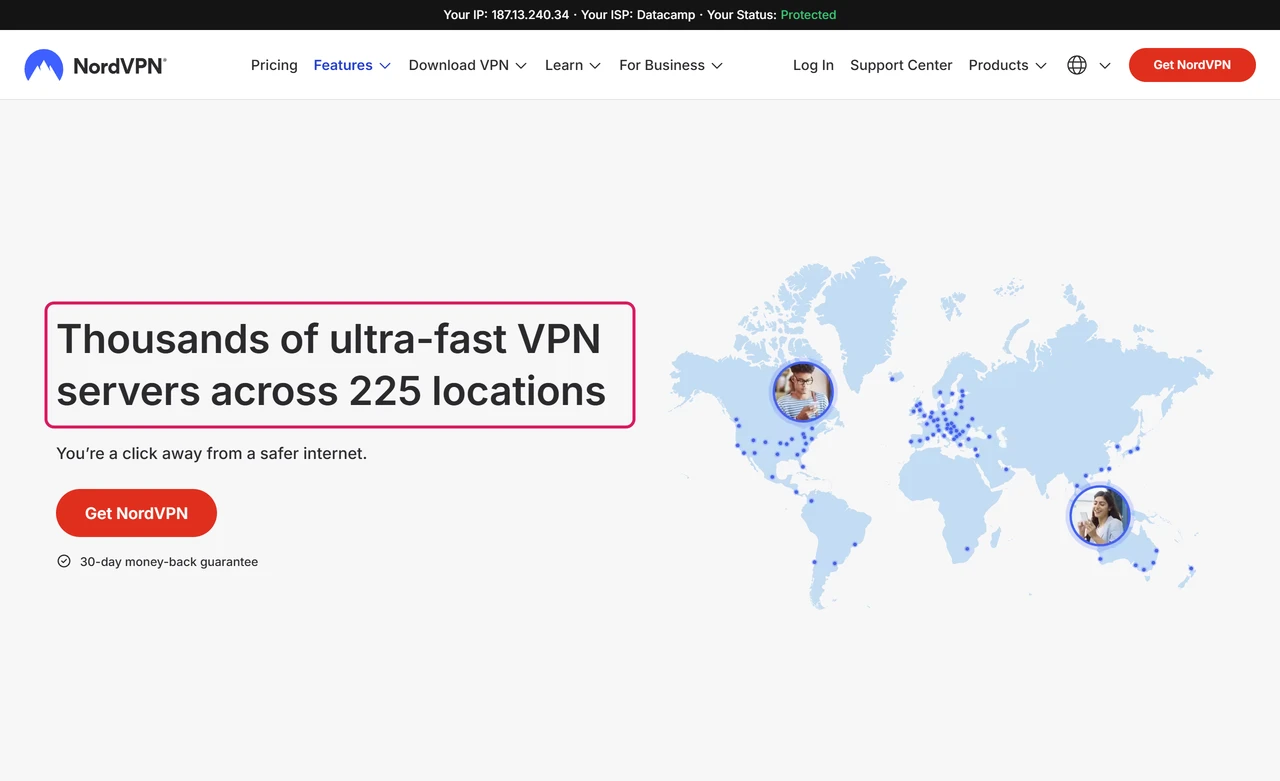Screen dimensions: 1280x781
Task: Open the Features menu item
Action: click(x=343, y=65)
